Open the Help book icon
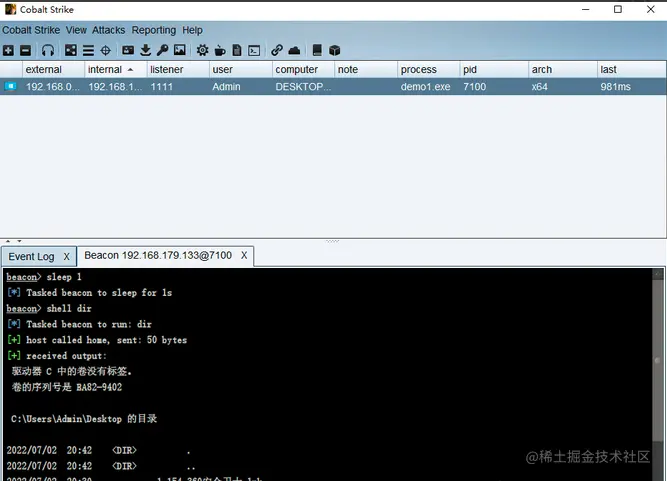The image size is (667, 481). 317,50
